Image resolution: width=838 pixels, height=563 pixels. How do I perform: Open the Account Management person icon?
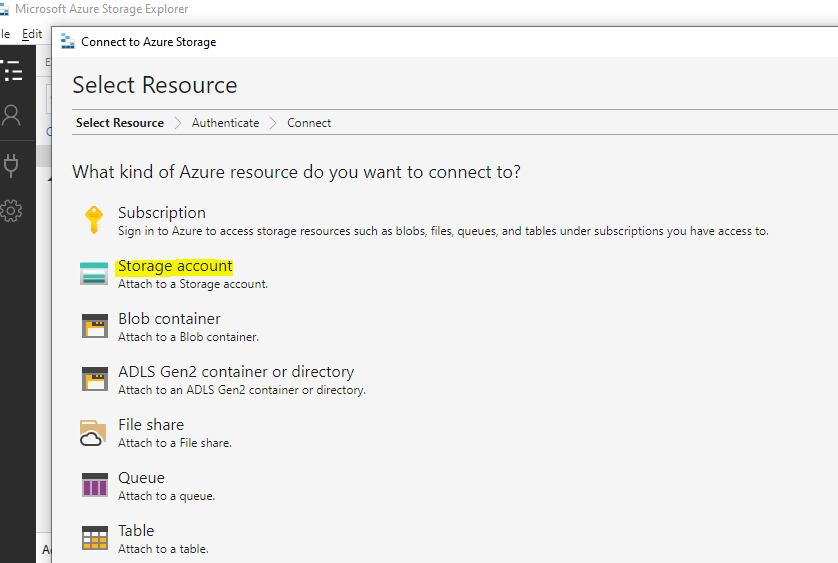(x=12, y=115)
